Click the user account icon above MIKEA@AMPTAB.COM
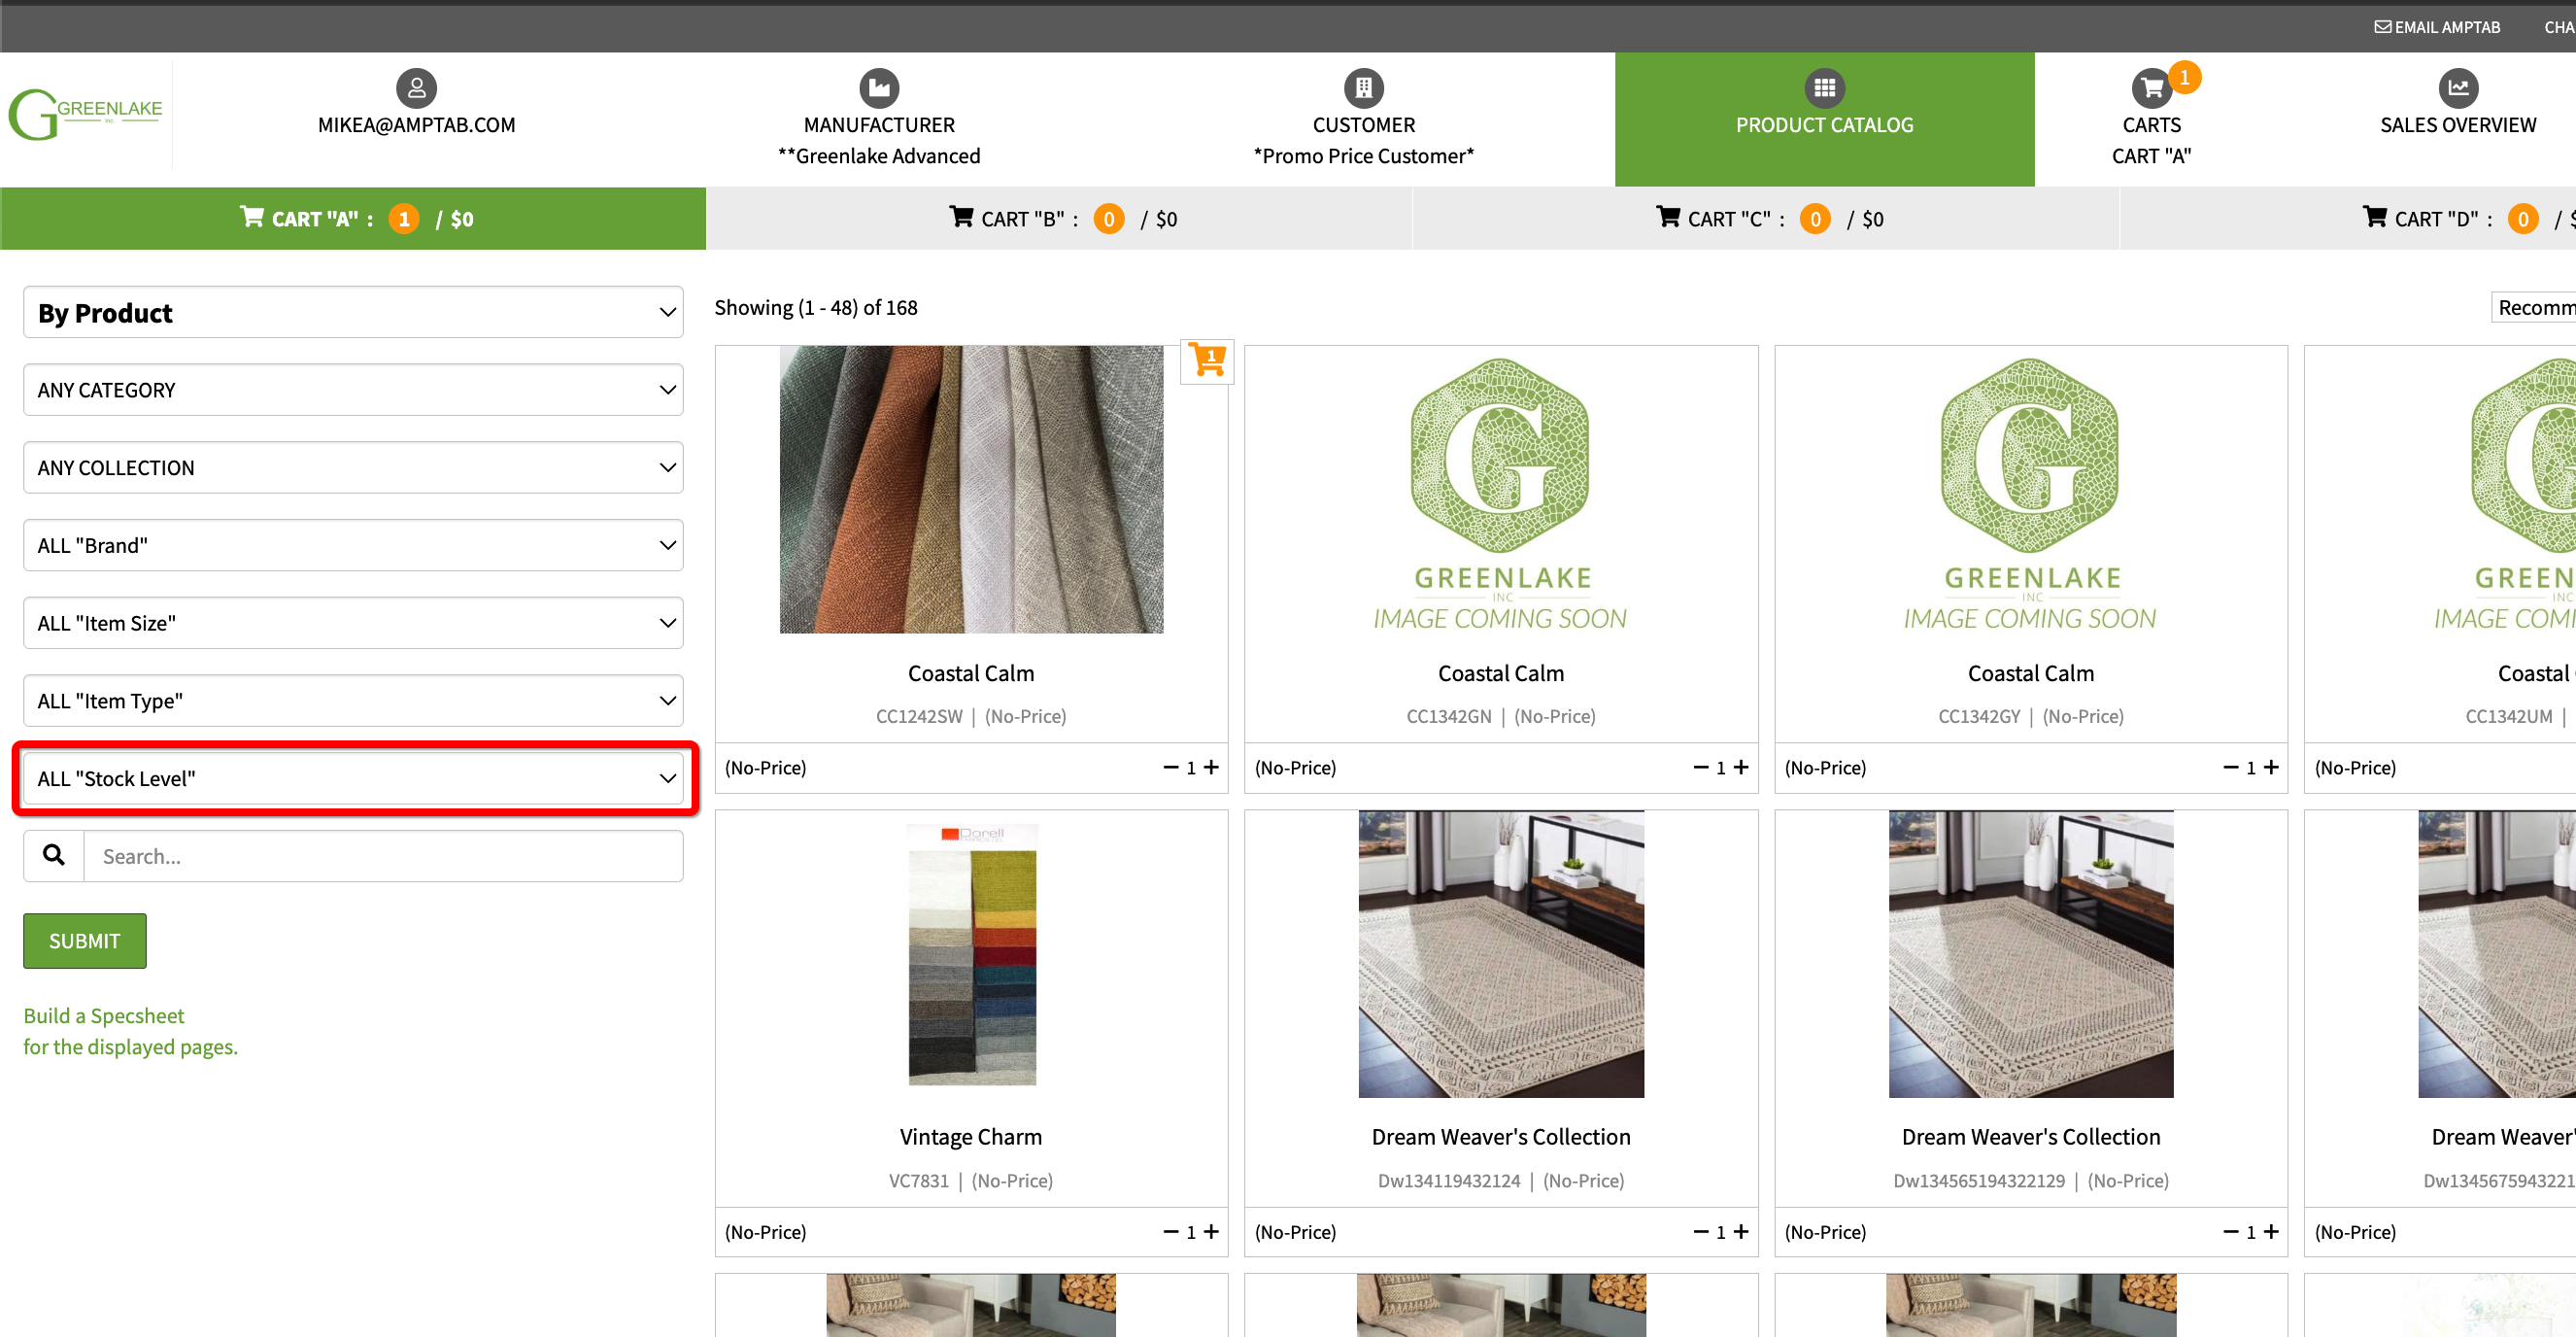The image size is (2576, 1337). pyautogui.click(x=416, y=88)
